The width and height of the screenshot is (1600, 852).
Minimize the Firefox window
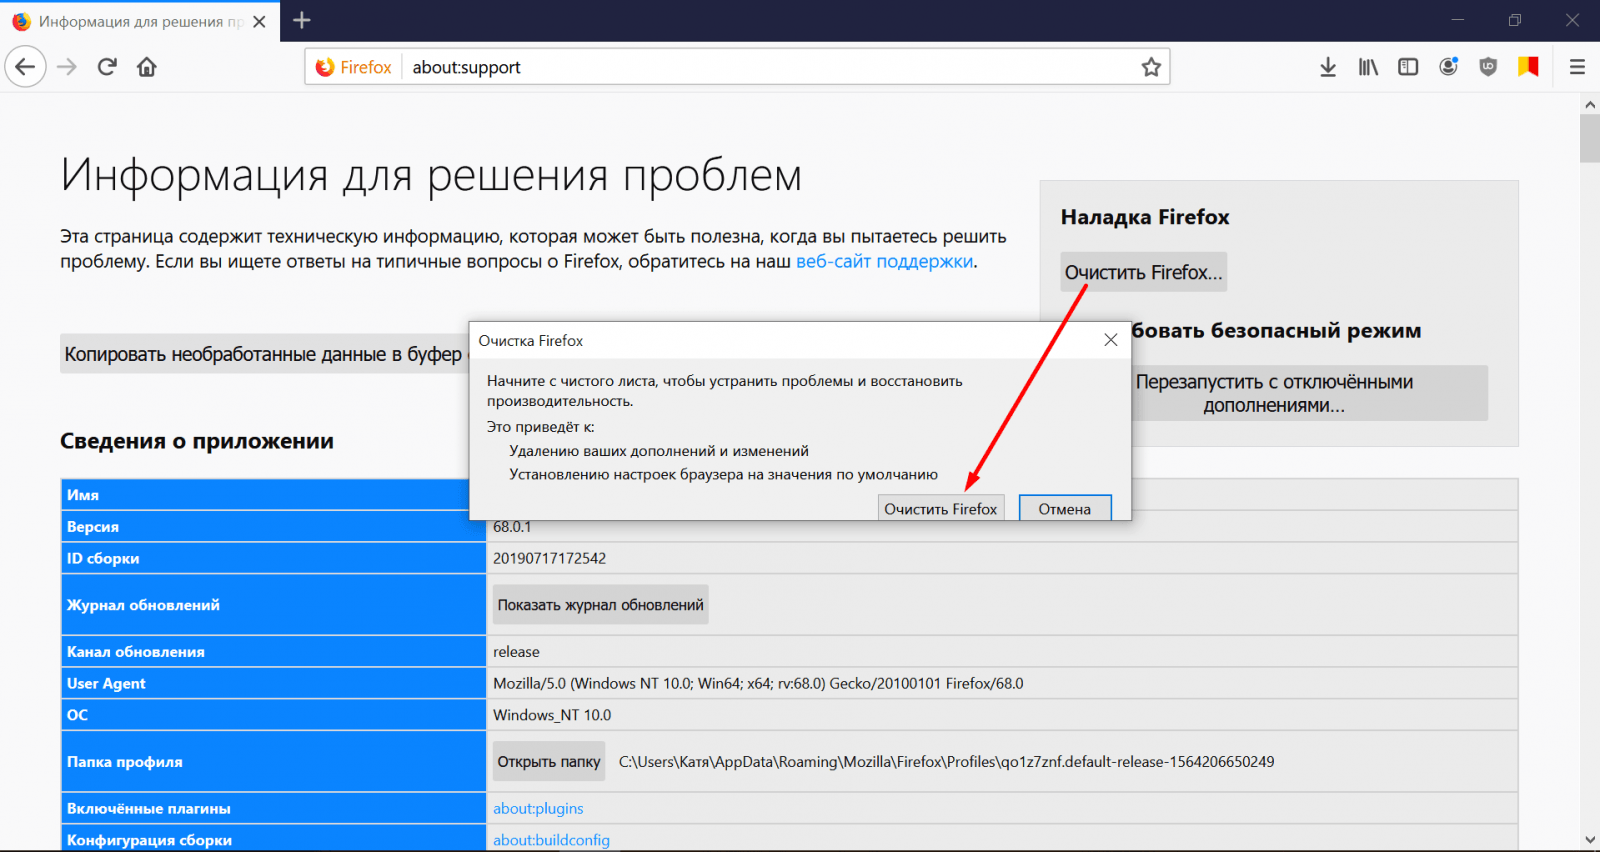click(x=1457, y=20)
